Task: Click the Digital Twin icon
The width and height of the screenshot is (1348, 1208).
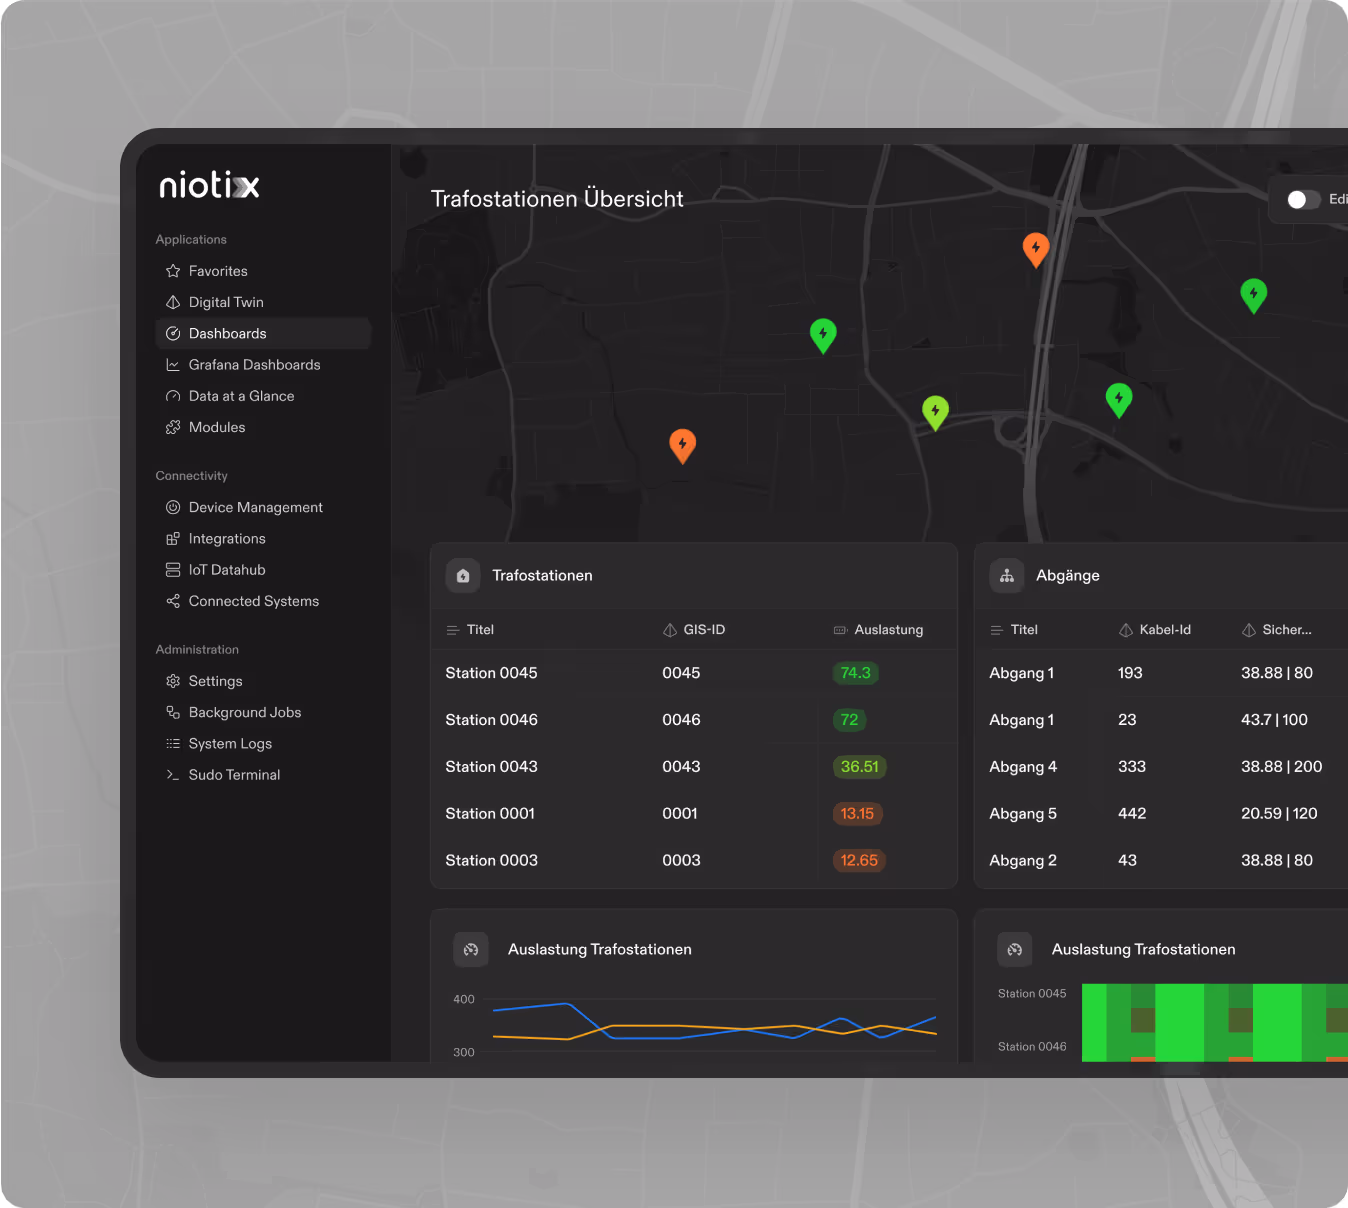Action: (x=173, y=302)
